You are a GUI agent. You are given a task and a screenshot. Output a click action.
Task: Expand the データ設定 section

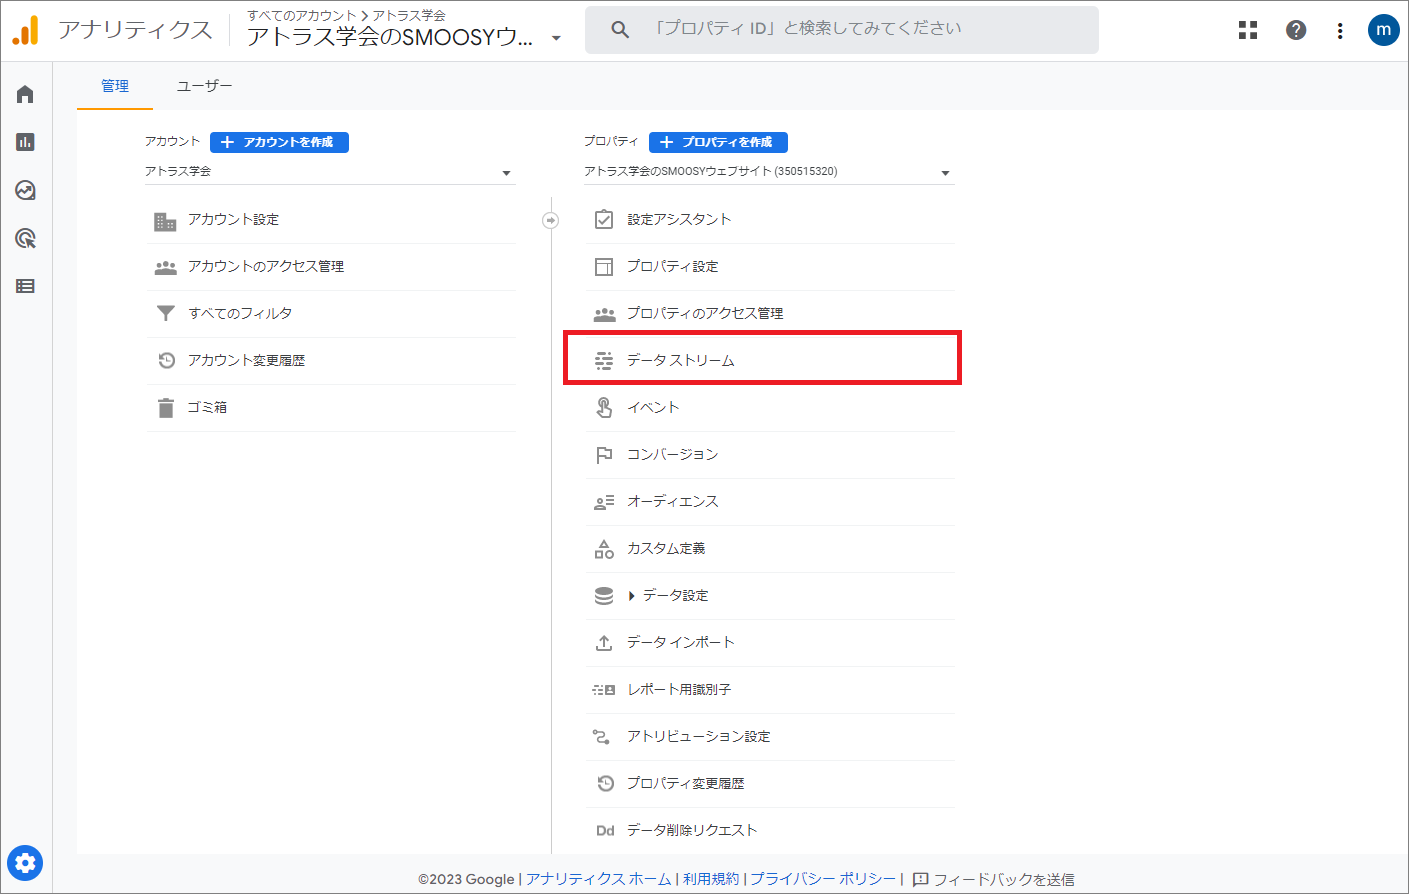pyautogui.click(x=631, y=596)
